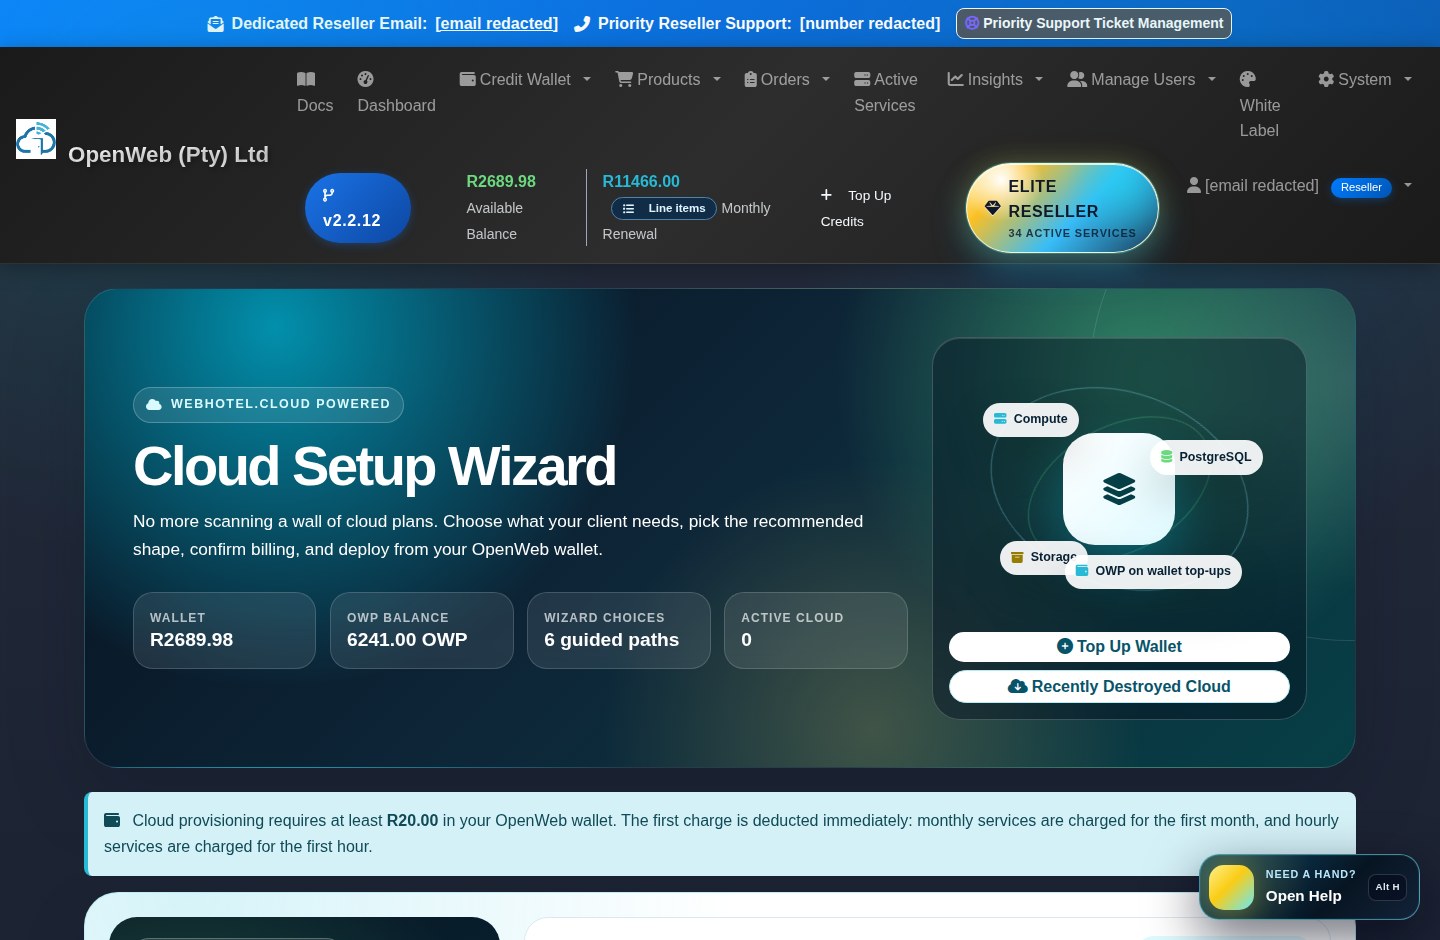Click the Orders clipboard icon
The height and width of the screenshot is (940, 1440).
[751, 79]
